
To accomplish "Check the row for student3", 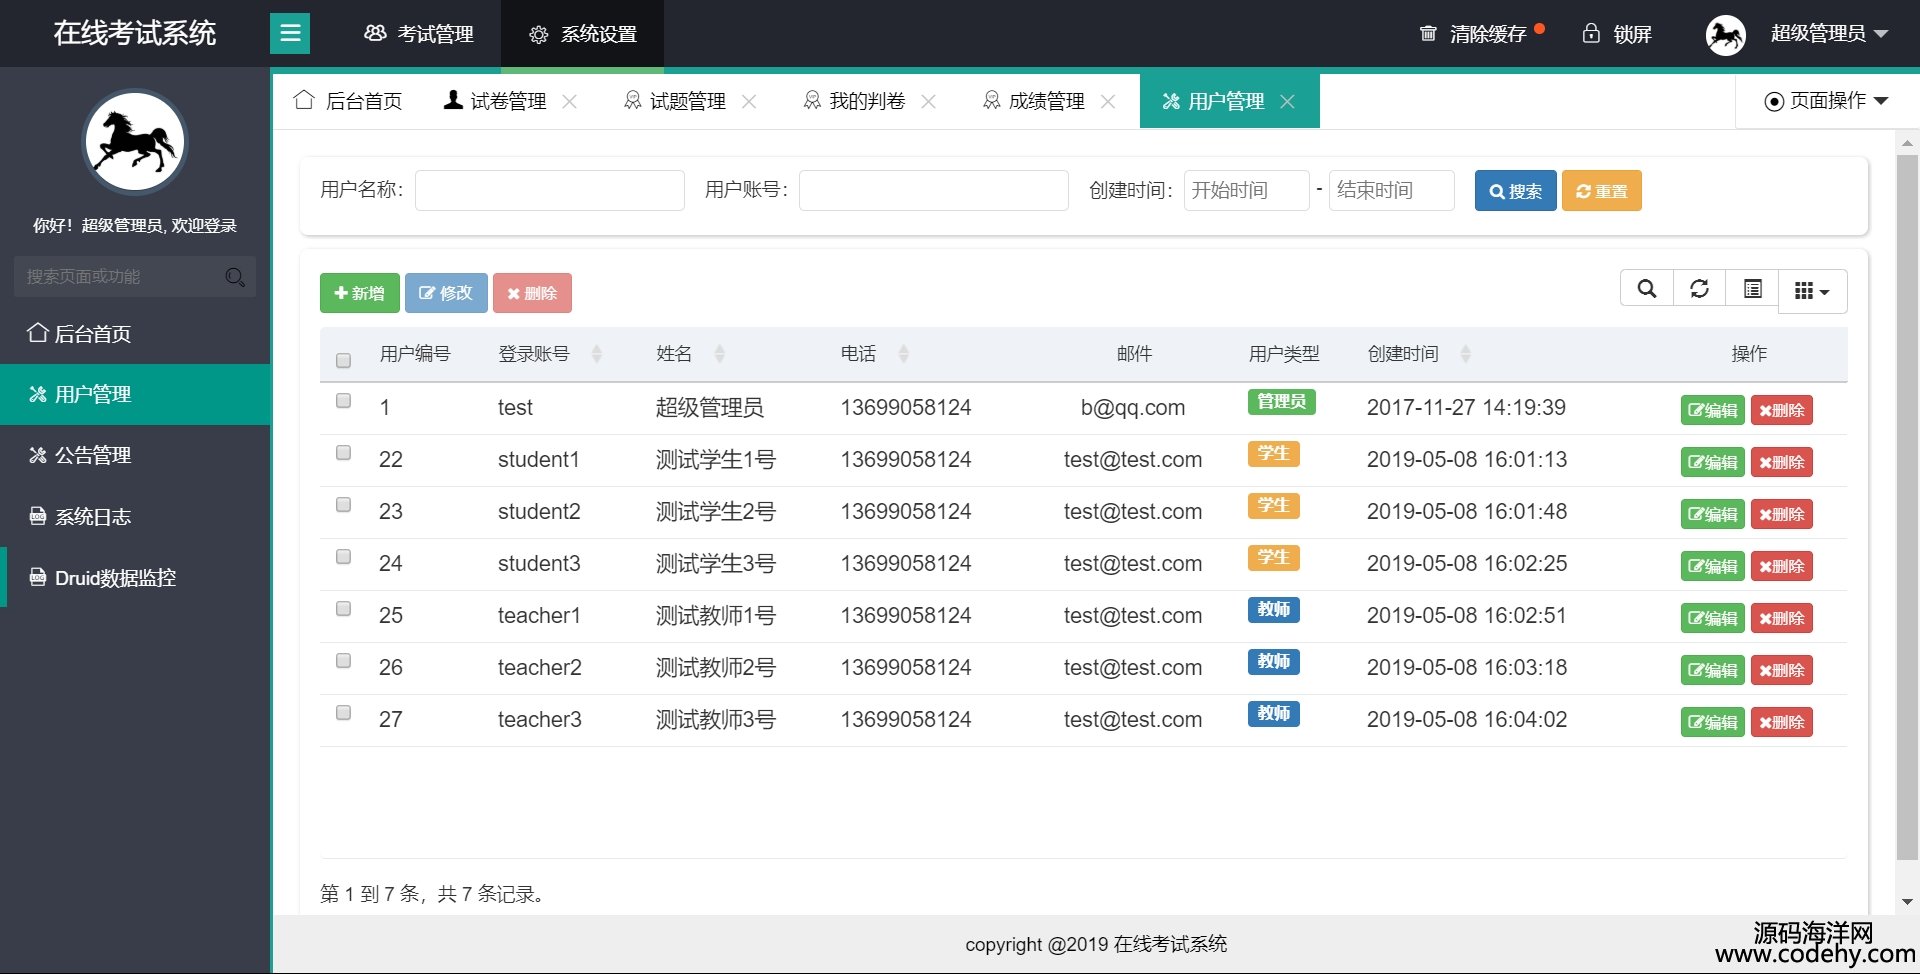I will tap(343, 557).
